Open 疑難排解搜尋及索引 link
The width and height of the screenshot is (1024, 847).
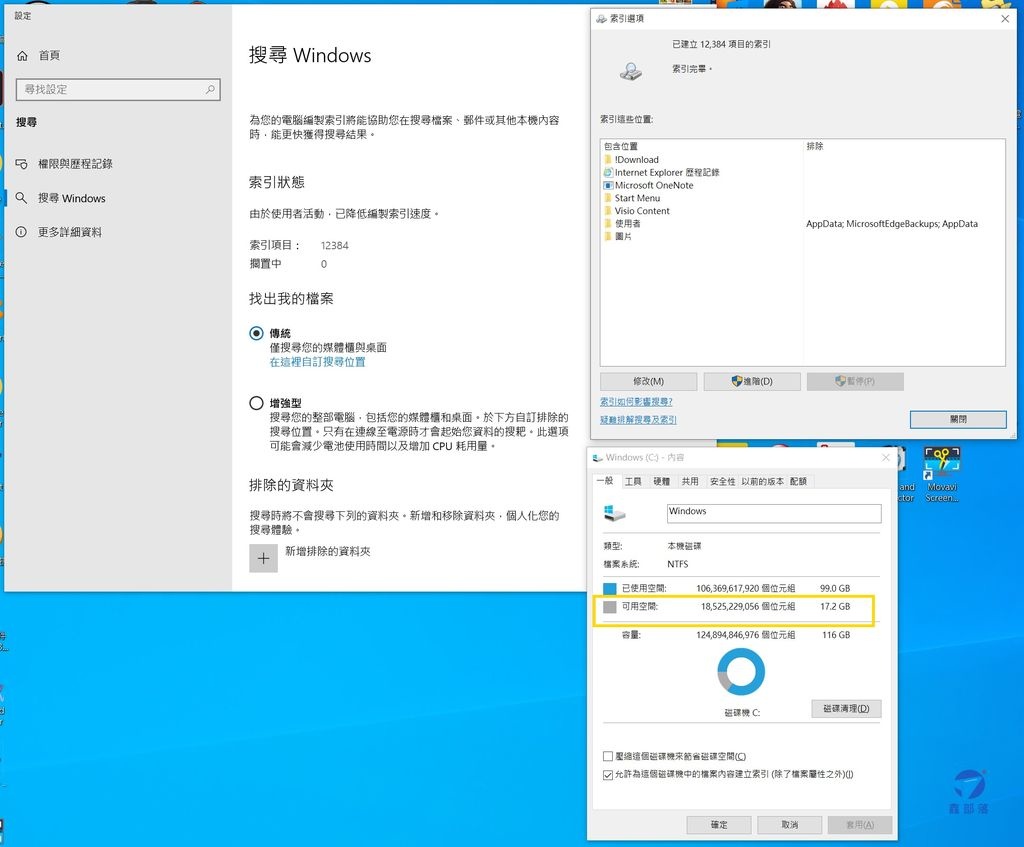pyautogui.click(x=638, y=420)
